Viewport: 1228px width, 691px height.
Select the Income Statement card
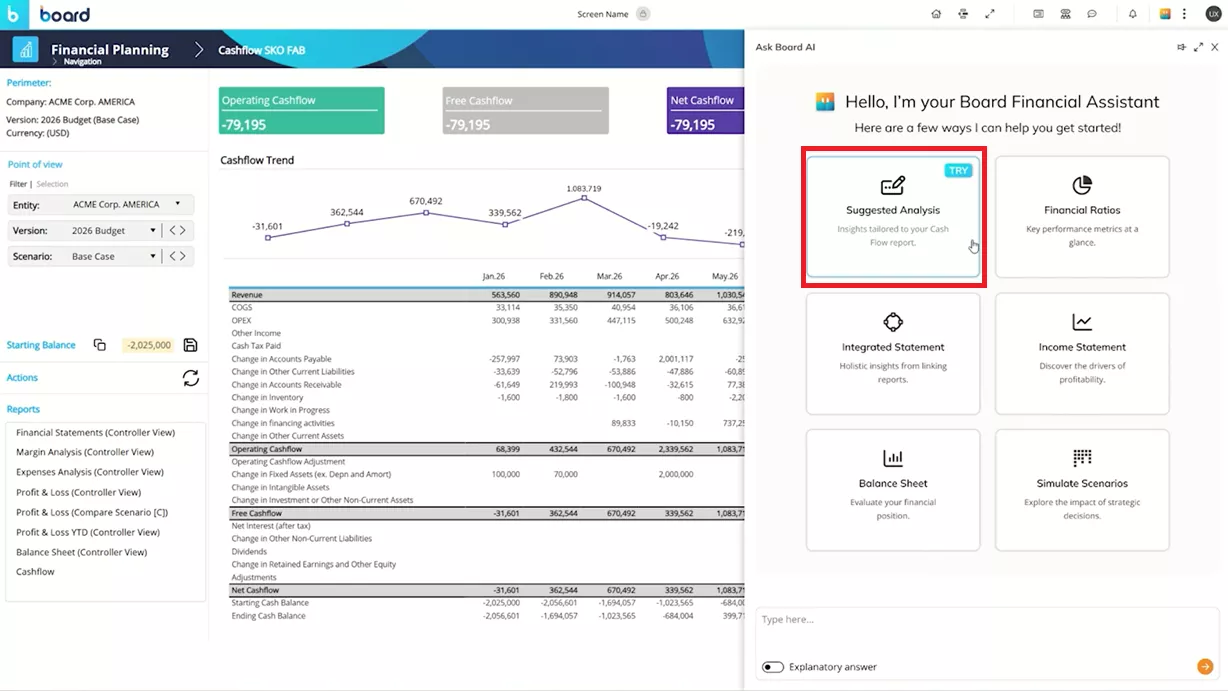(1082, 353)
